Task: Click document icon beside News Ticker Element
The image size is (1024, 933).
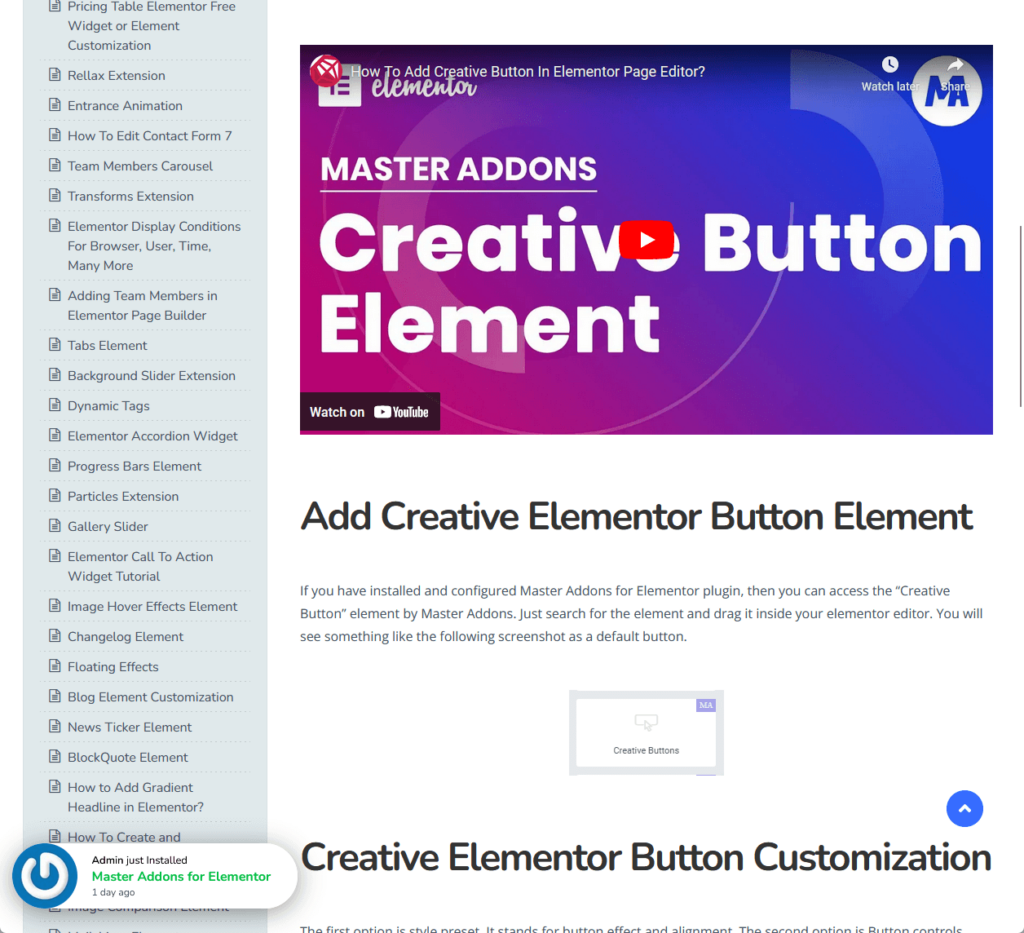Action: [55, 725]
